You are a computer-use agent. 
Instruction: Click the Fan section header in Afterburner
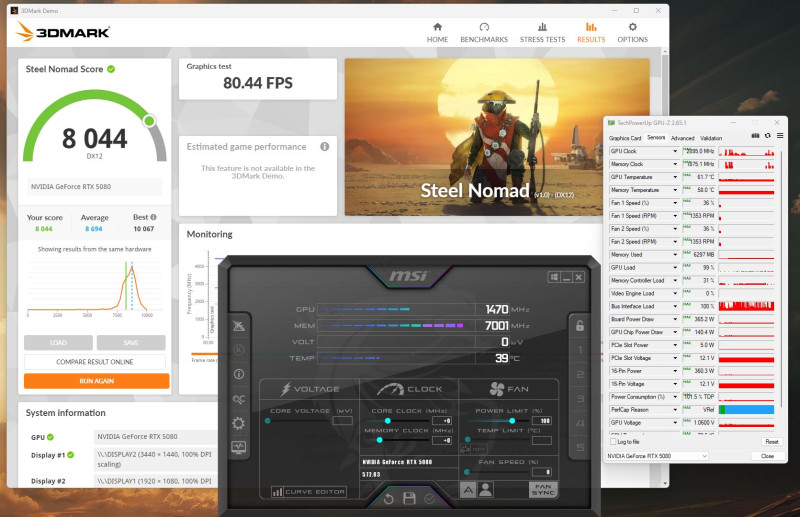pos(509,389)
